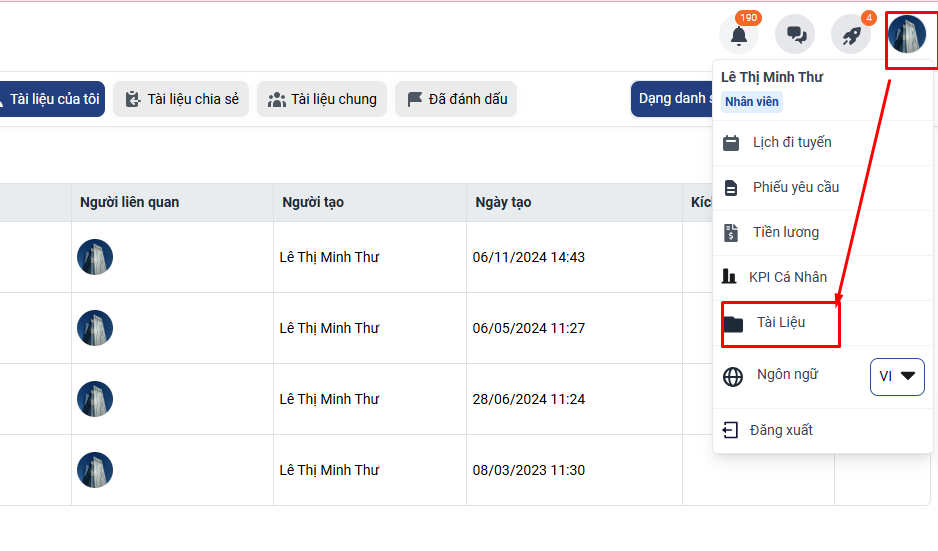Click avatar in the 06/11/2024 row
Viewport: 938px width, 551px height.
tap(95, 257)
